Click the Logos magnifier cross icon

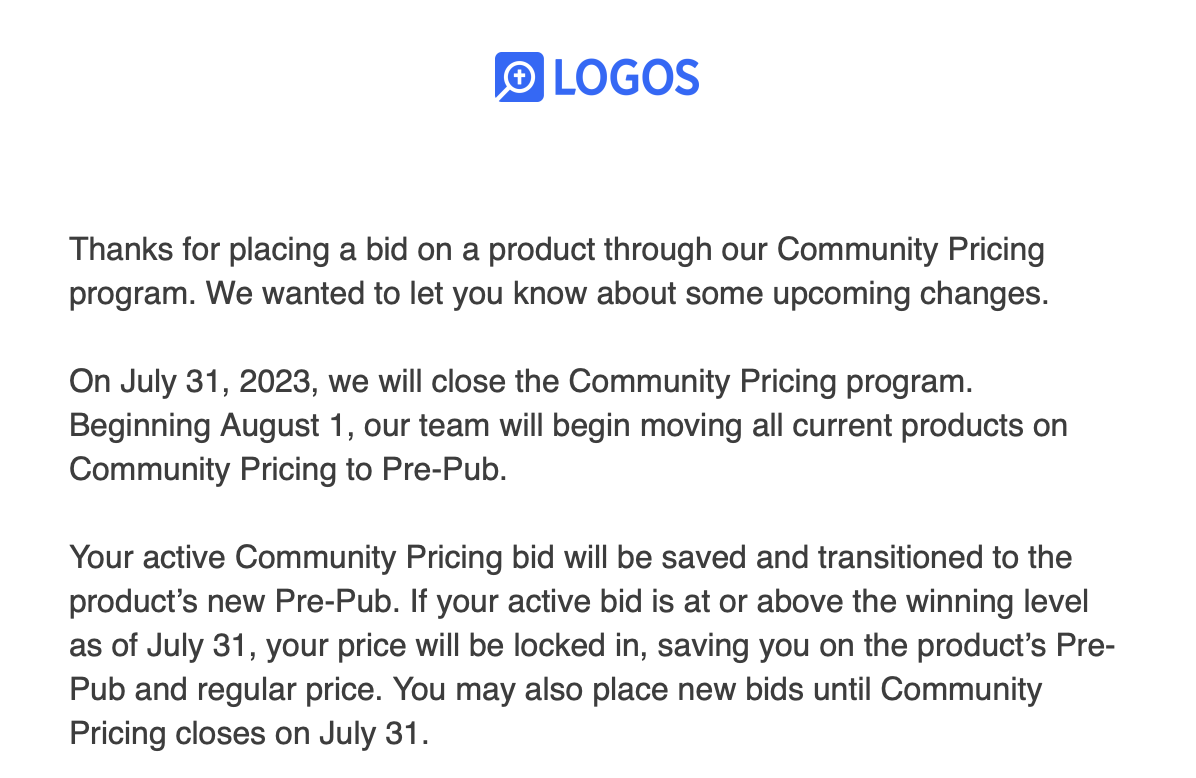click(x=519, y=77)
